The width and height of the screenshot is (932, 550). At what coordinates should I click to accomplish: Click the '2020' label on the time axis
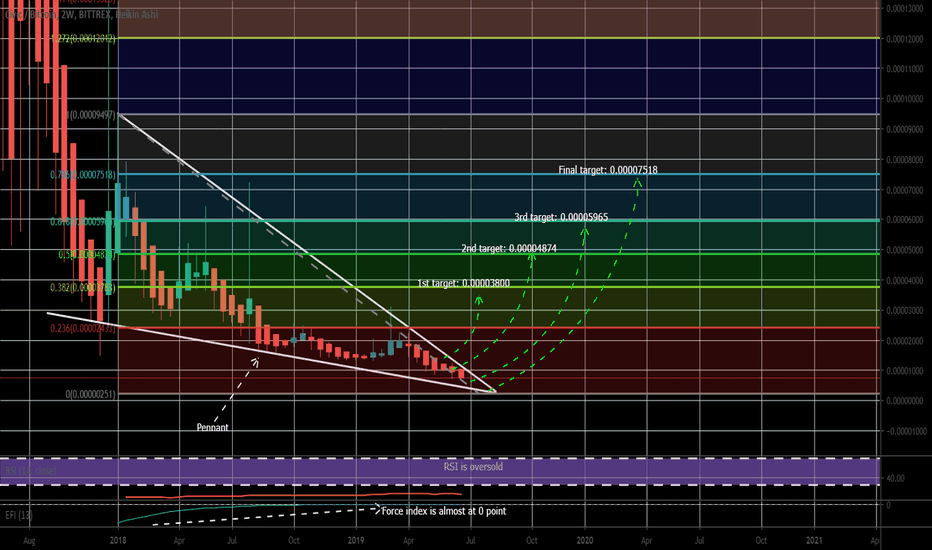tap(585, 540)
